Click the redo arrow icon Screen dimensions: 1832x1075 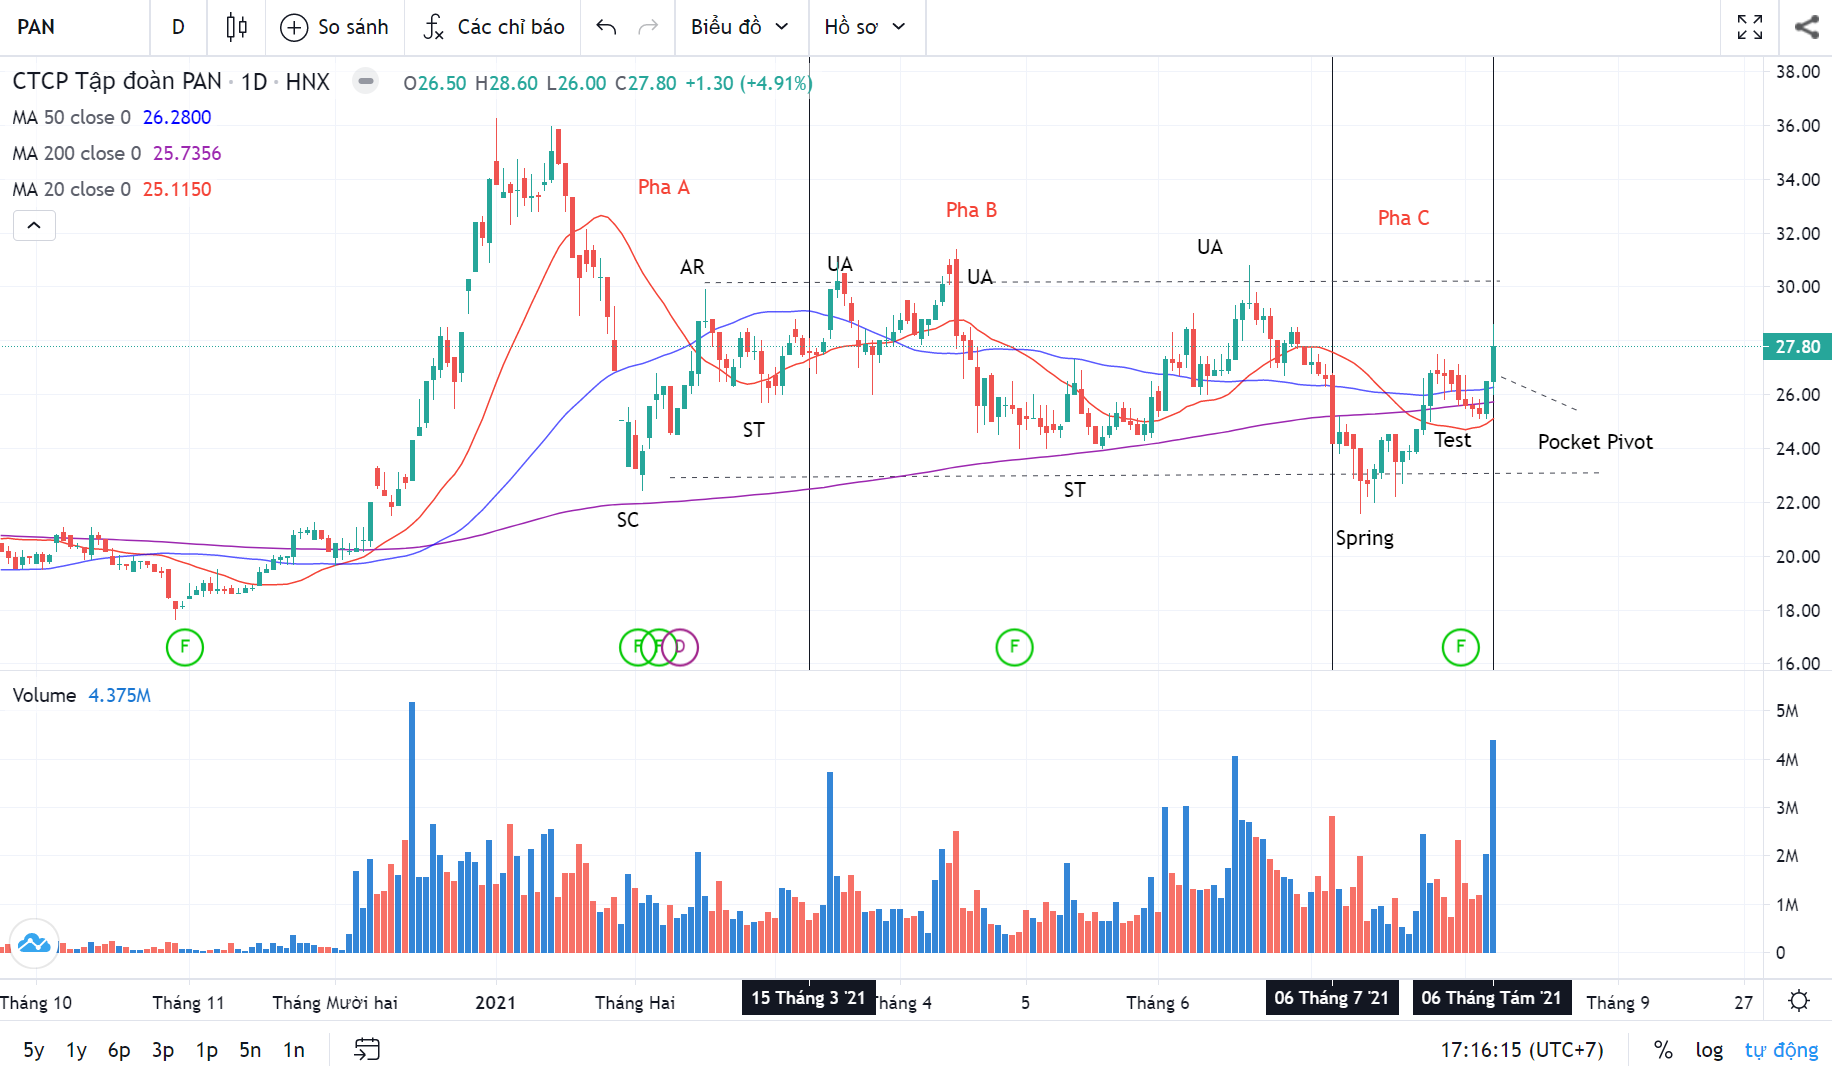click(648, 27)
